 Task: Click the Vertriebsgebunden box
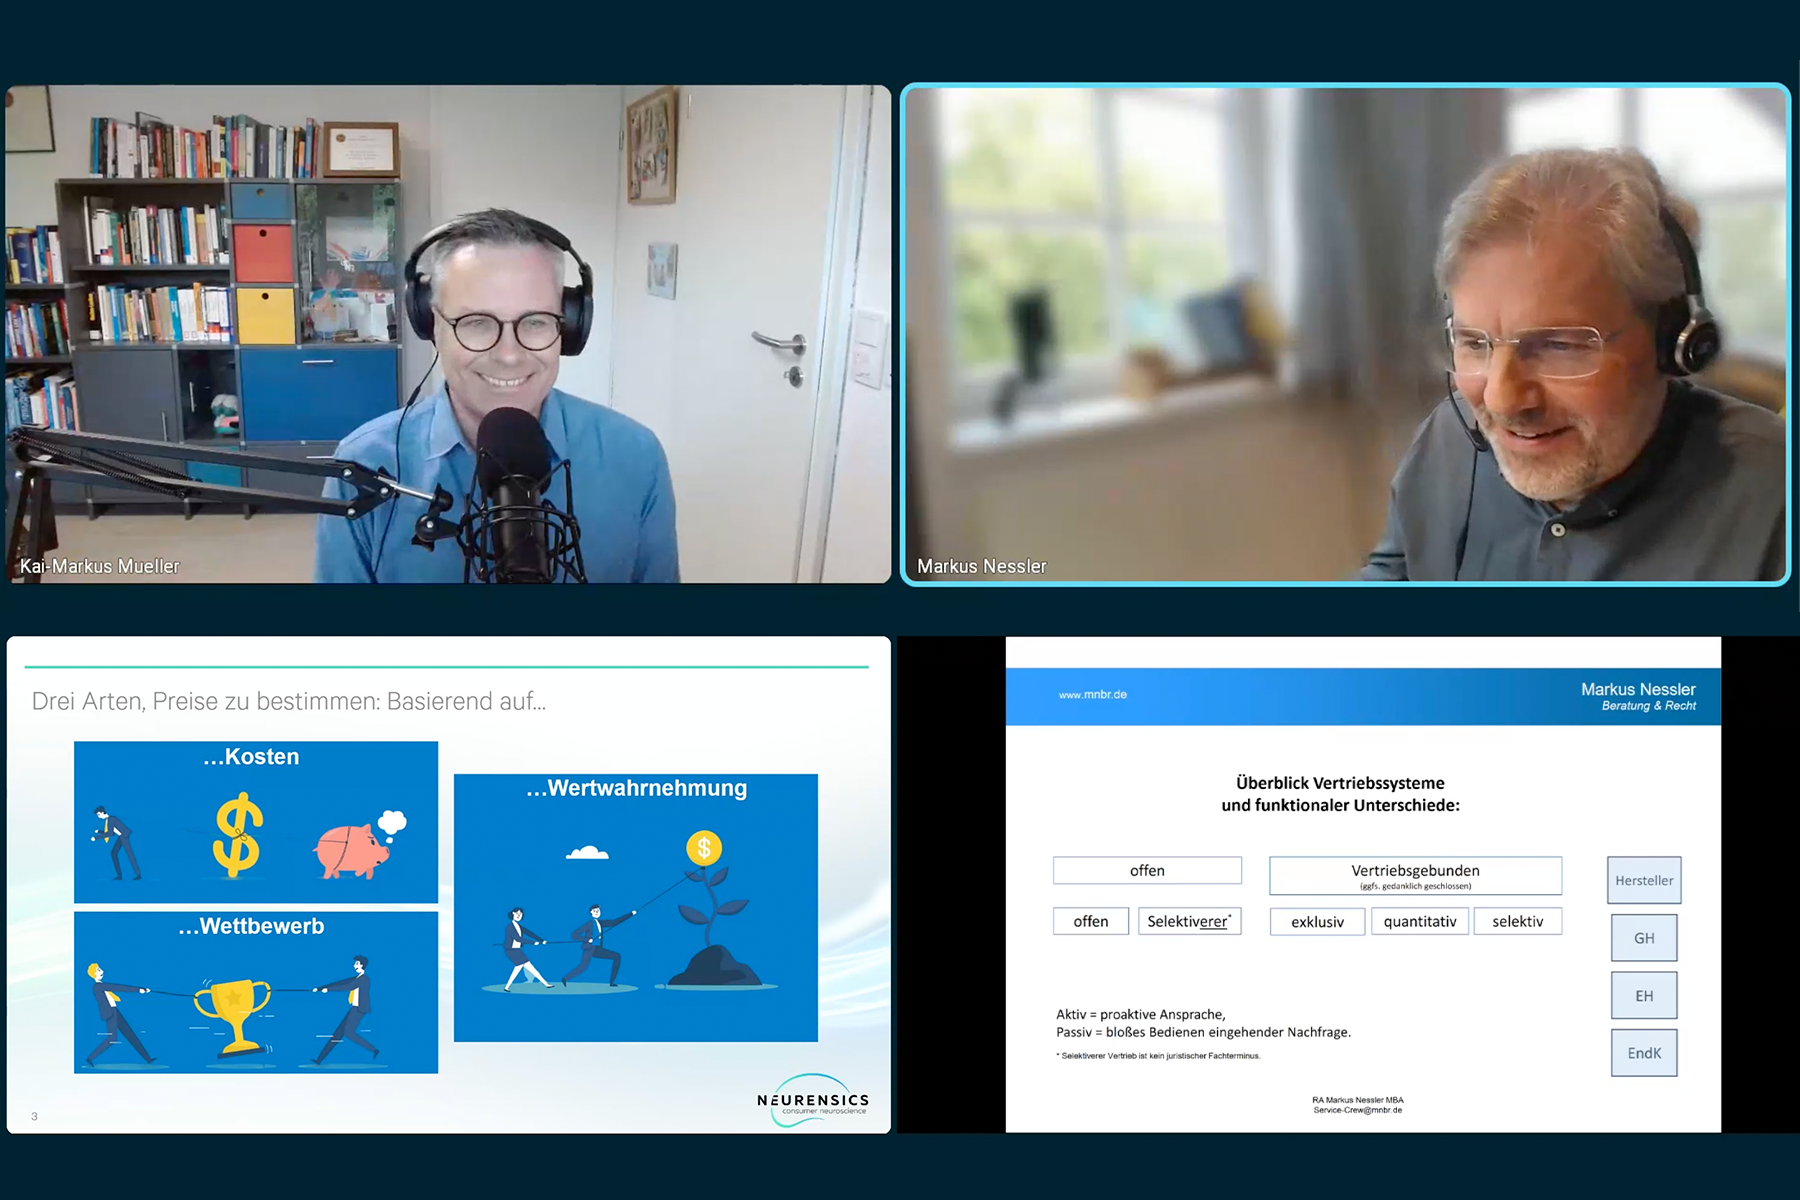point(1414,875)
